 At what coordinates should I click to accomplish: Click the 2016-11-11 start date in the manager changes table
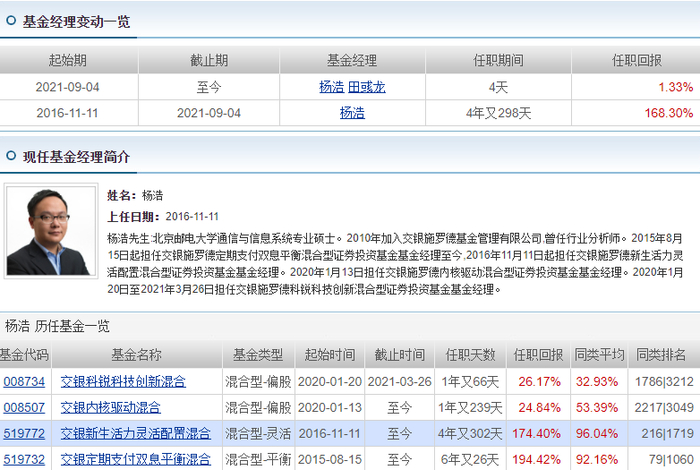pyautogui.click(x=67, y=113)
